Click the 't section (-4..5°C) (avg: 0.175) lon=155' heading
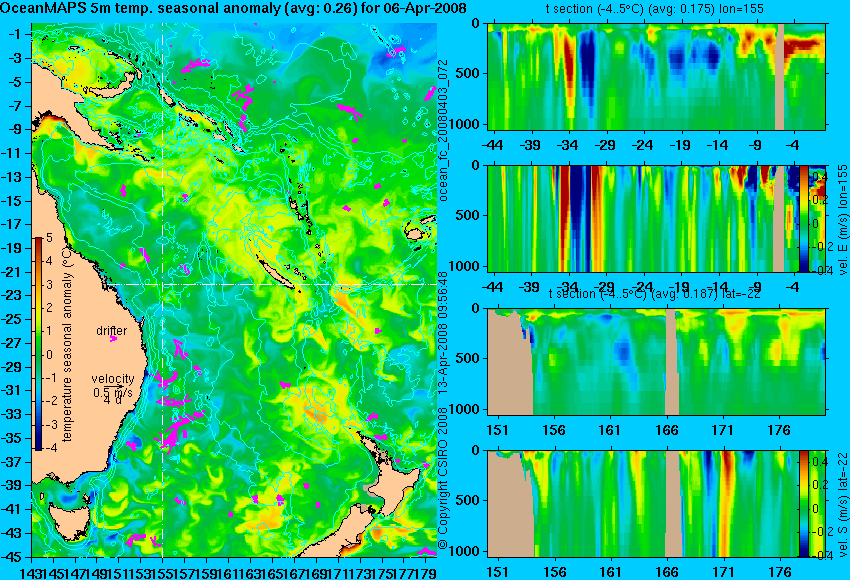 655,9
